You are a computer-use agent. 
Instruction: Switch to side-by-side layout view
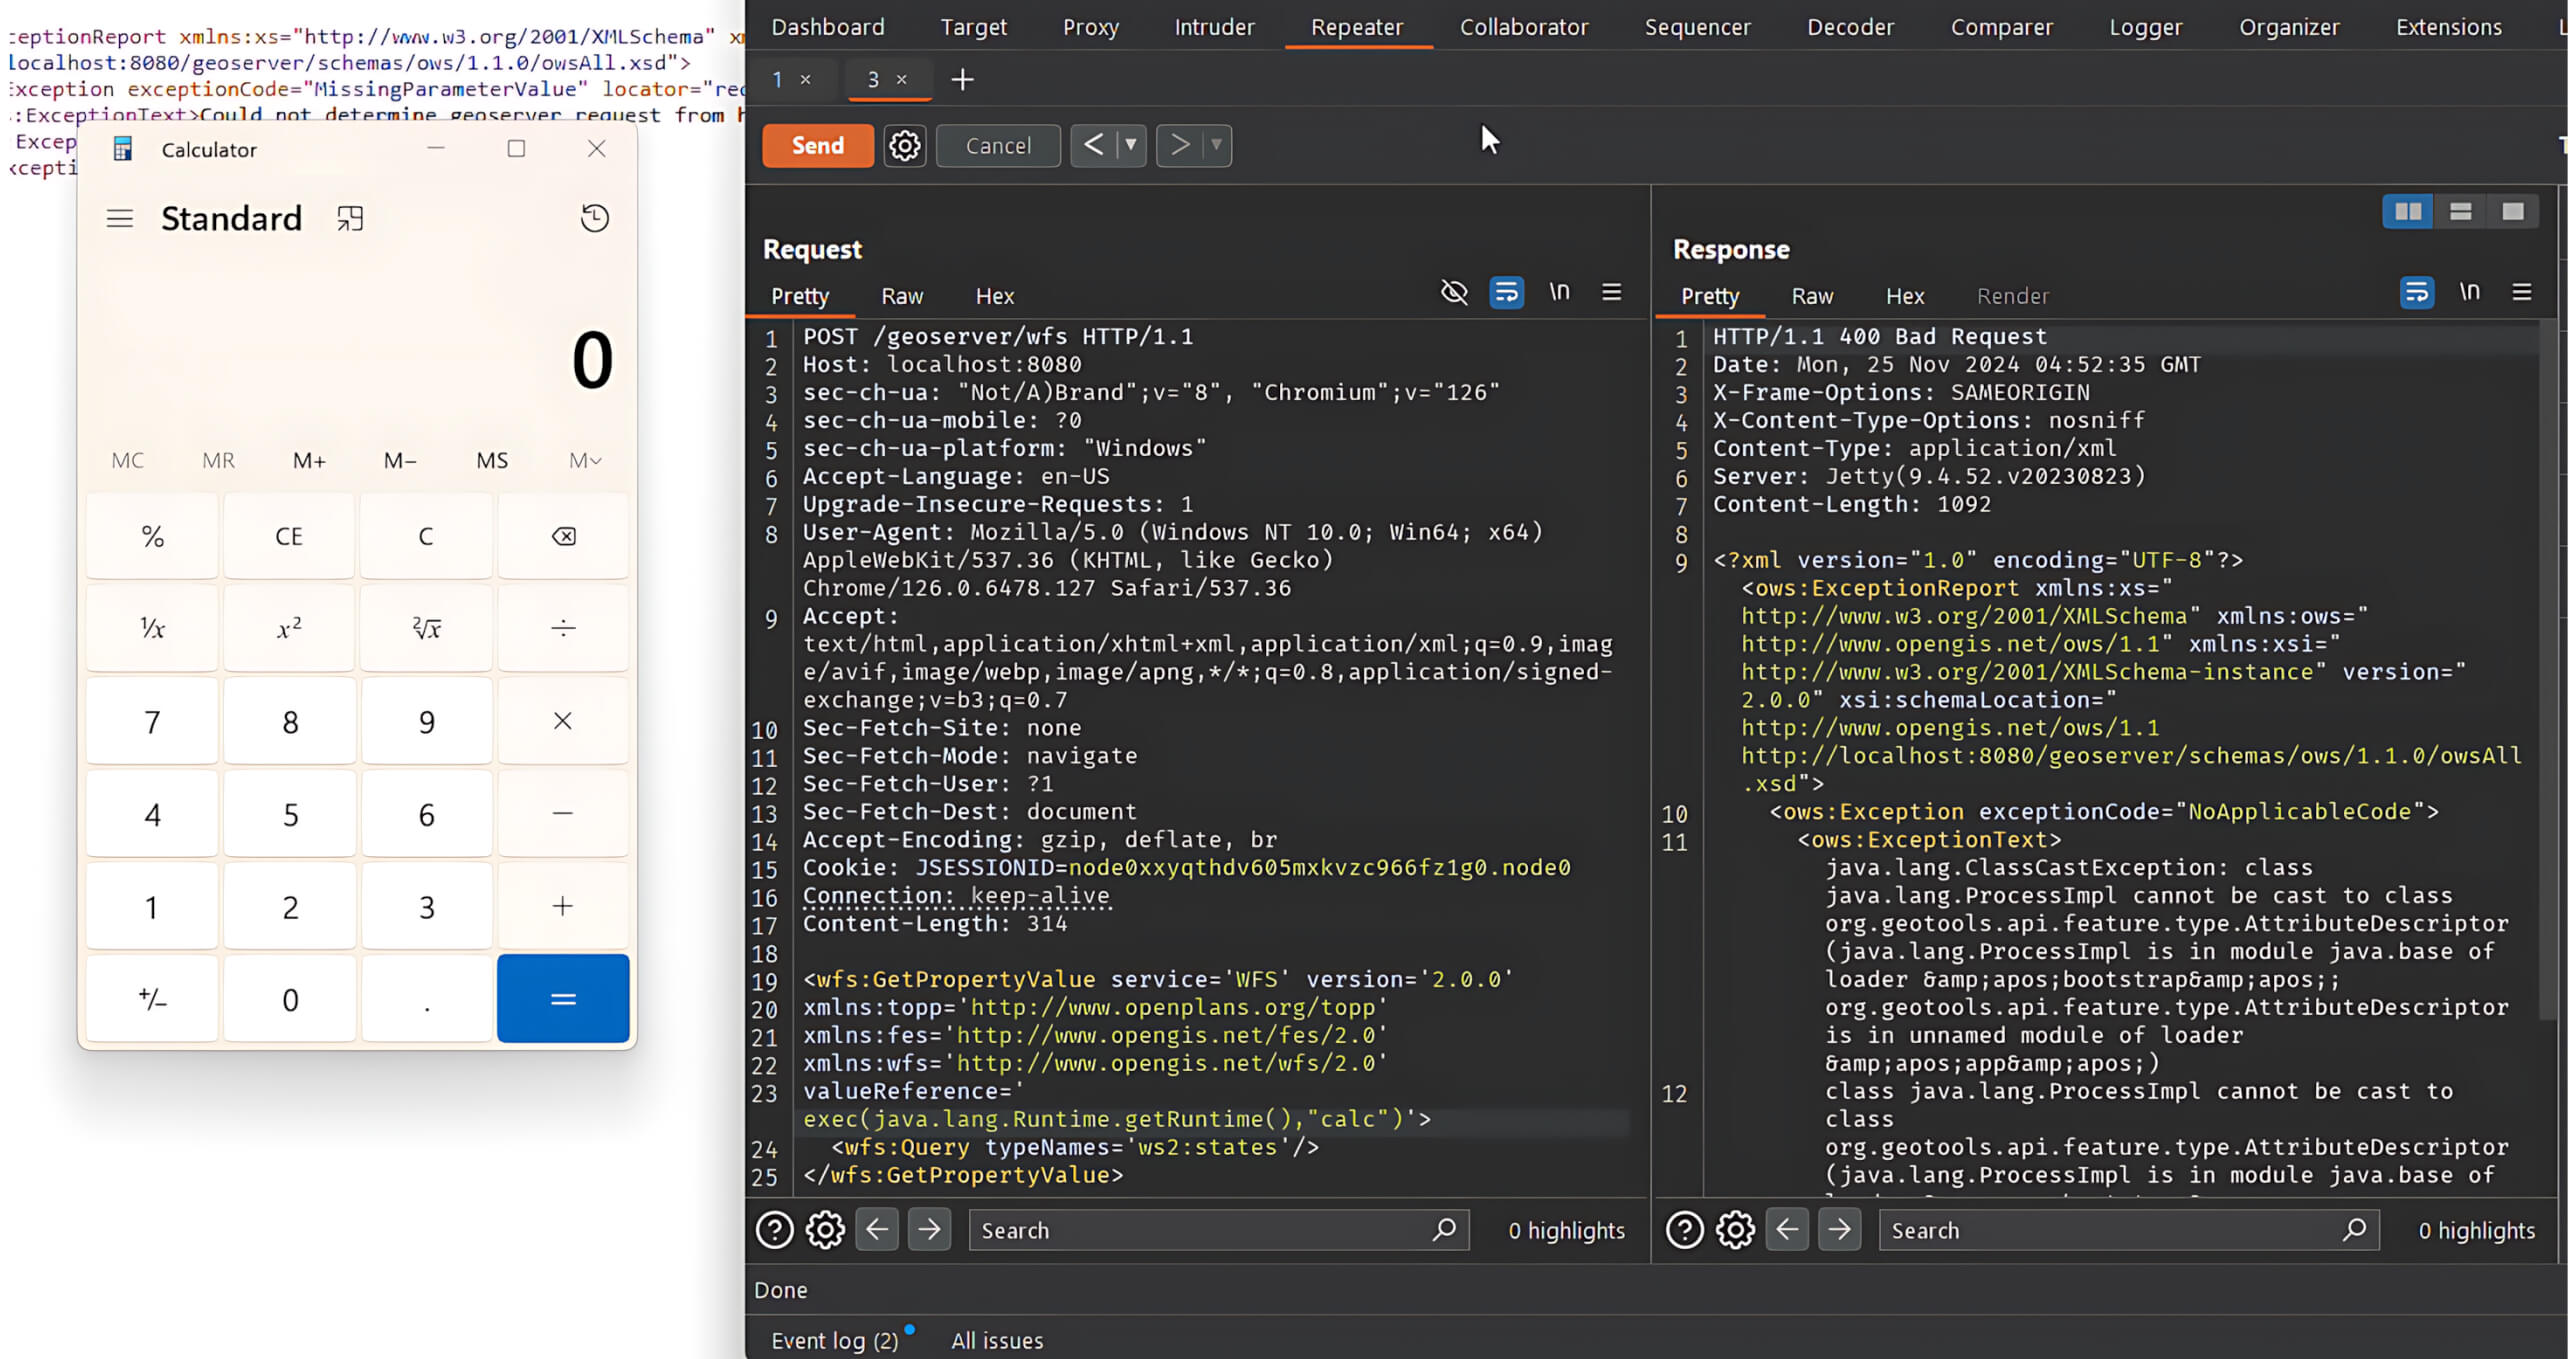coord(2408,211)
